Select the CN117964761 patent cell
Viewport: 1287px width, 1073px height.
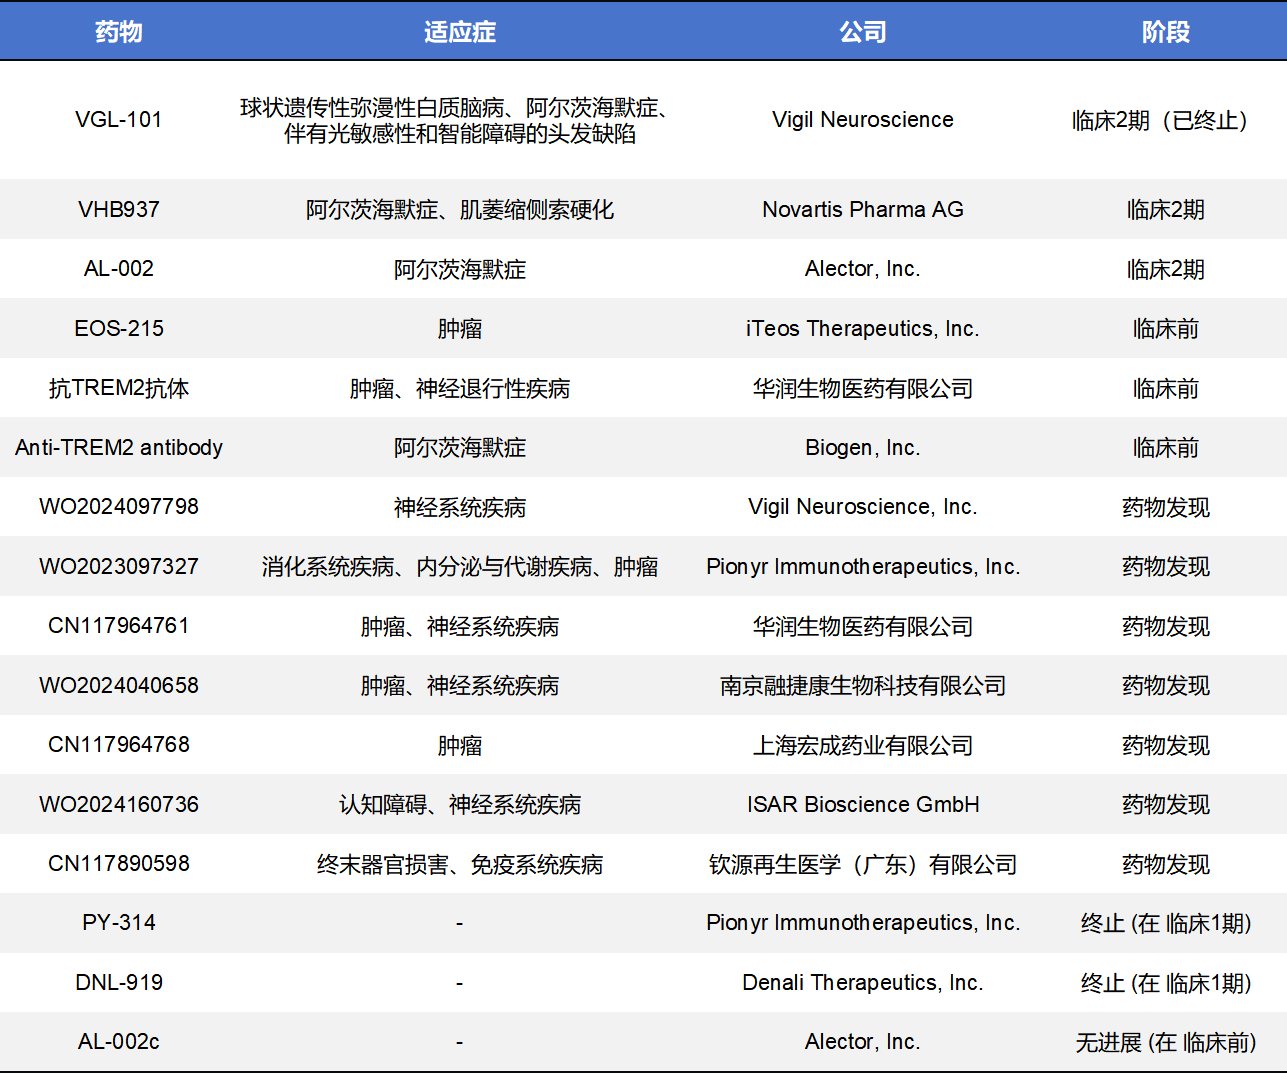pyautogui.click(x=119, y=625)
